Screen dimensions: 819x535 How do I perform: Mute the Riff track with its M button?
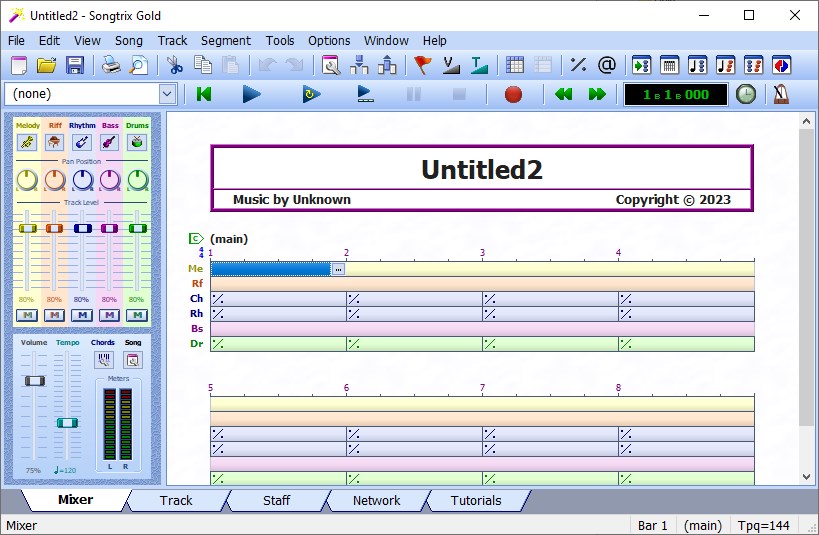54,315
